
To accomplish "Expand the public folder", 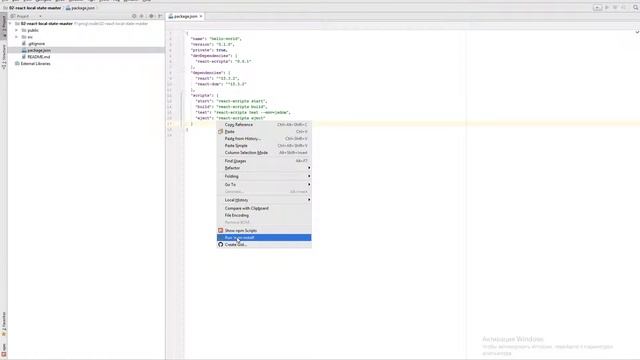I will 17,30.
